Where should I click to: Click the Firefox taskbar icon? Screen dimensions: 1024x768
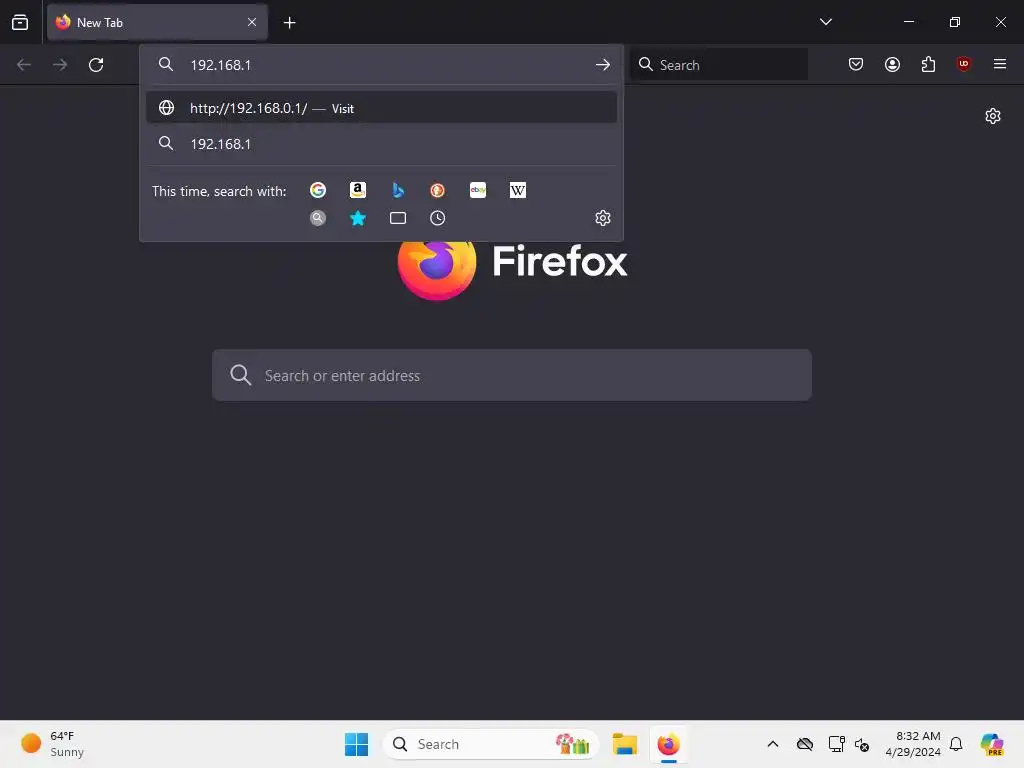669,744
